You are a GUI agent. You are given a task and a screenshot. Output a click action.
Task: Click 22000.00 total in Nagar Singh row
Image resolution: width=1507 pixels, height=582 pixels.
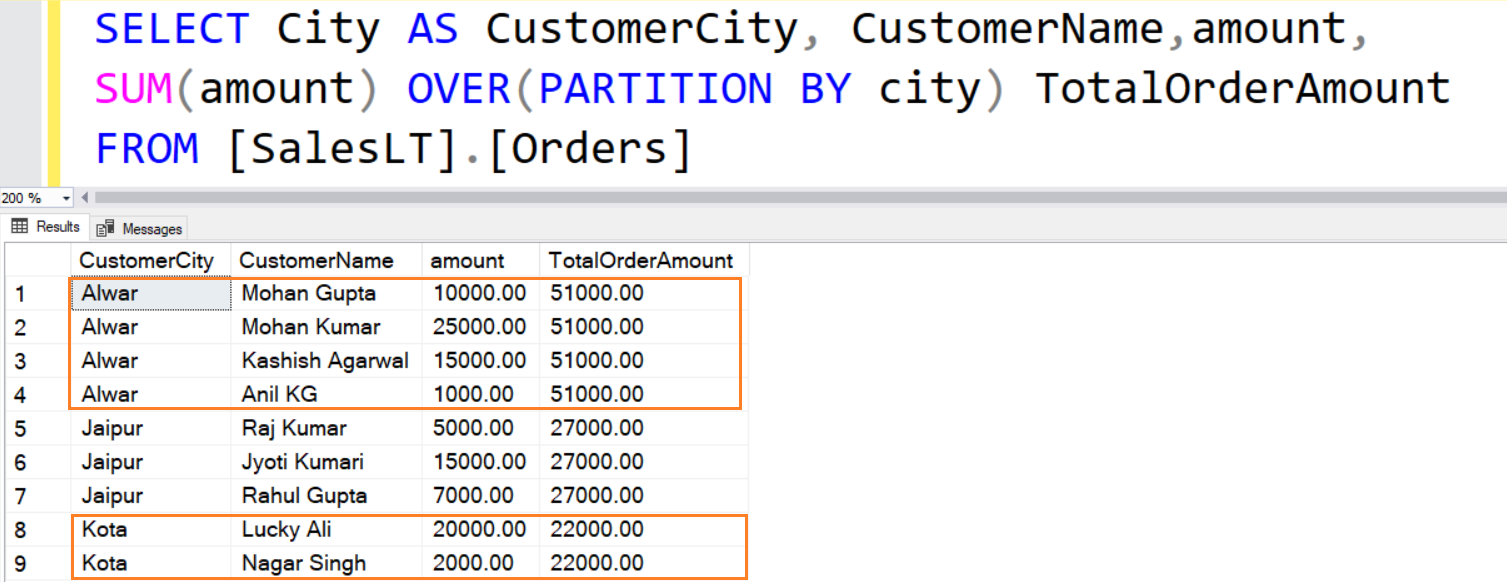(x=644, y=563)
